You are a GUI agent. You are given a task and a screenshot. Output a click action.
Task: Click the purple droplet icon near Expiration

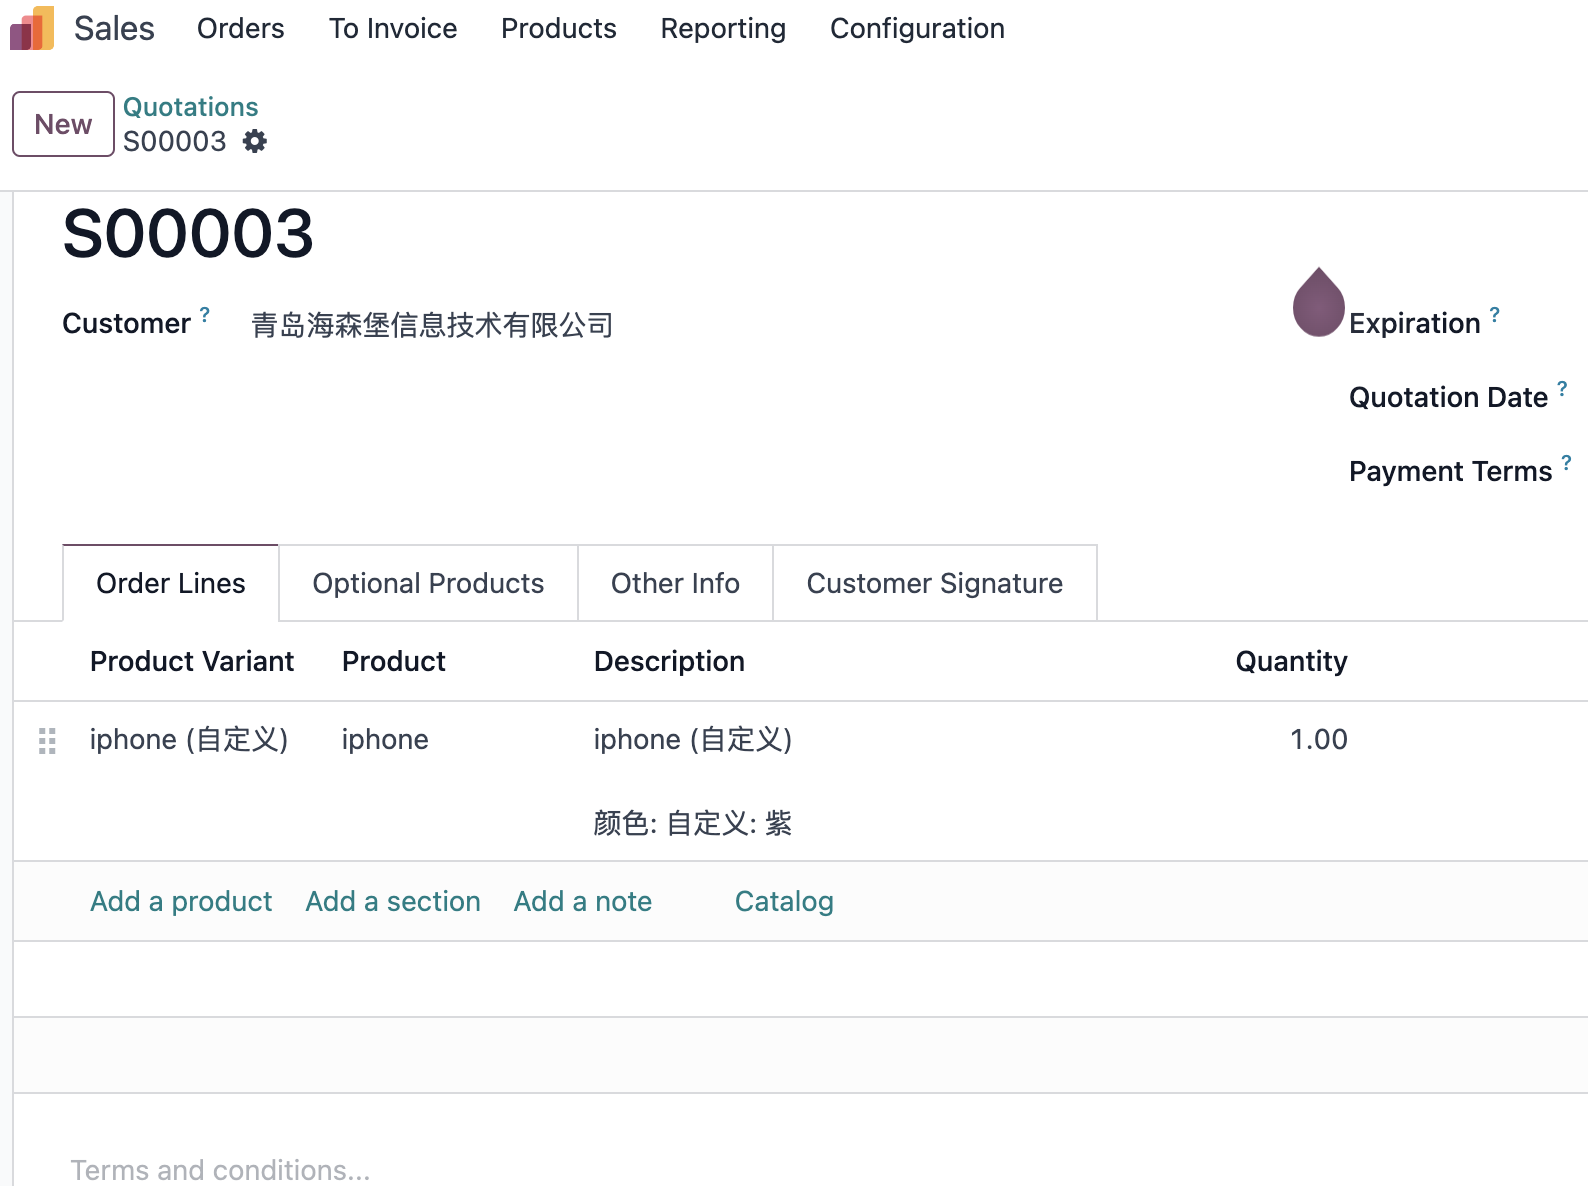1318,302
